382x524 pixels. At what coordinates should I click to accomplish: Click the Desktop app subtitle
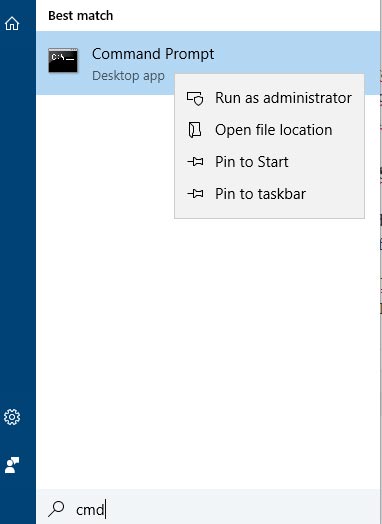coord(128,76)
